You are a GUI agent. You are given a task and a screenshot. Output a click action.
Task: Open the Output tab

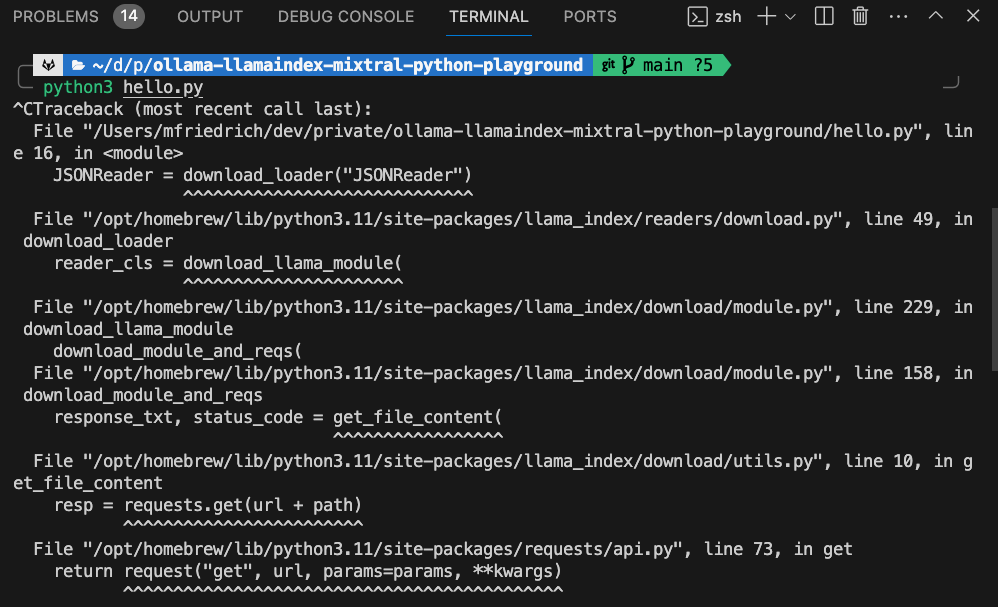(210, 17)
